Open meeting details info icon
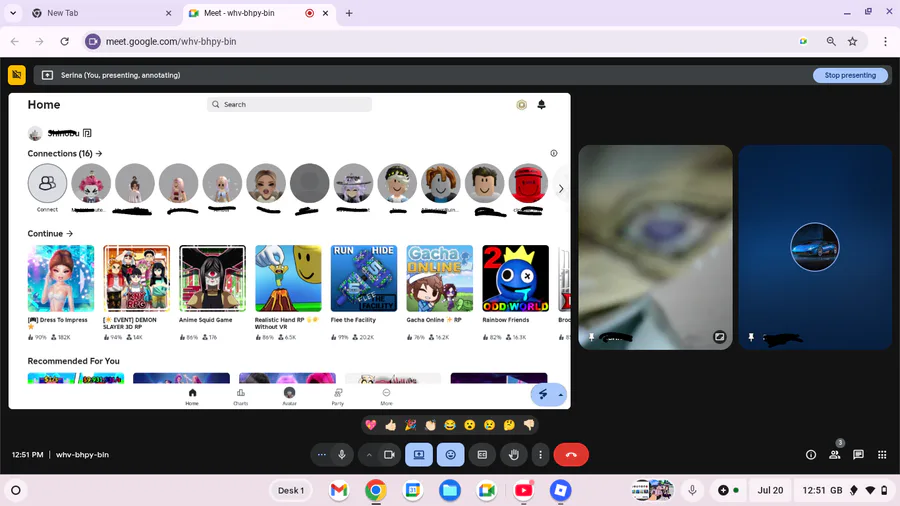900x506 pixels. [x=811, y=455]
